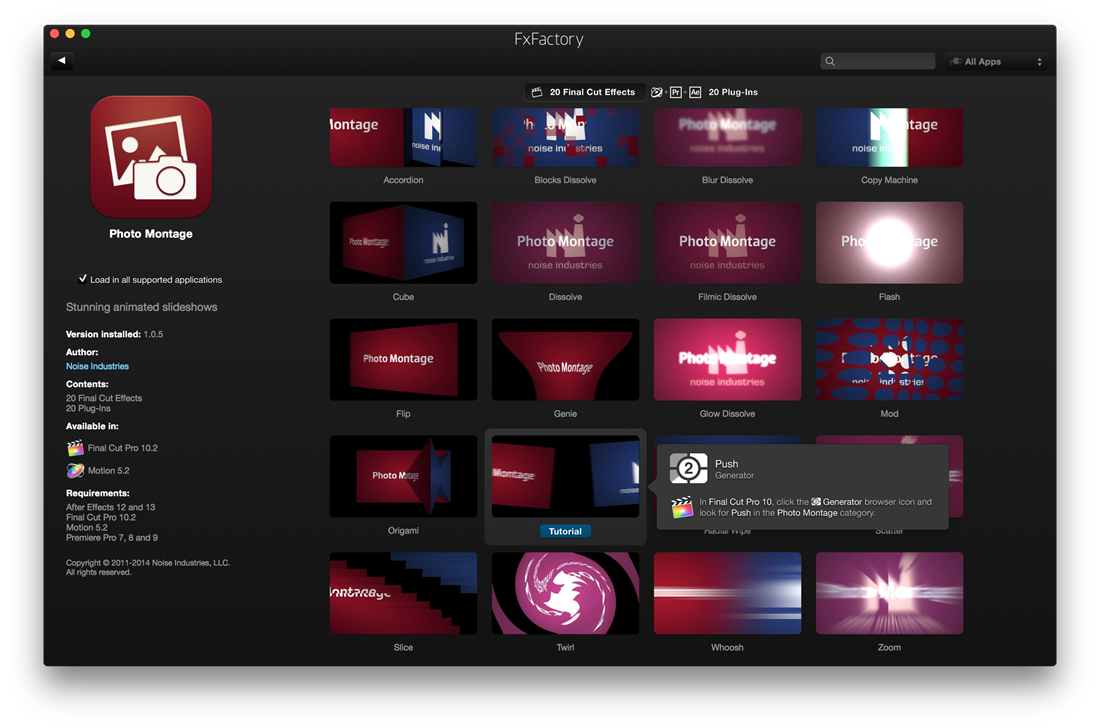
Task: Click the Accordion caption label
Action: pos(403,180)
